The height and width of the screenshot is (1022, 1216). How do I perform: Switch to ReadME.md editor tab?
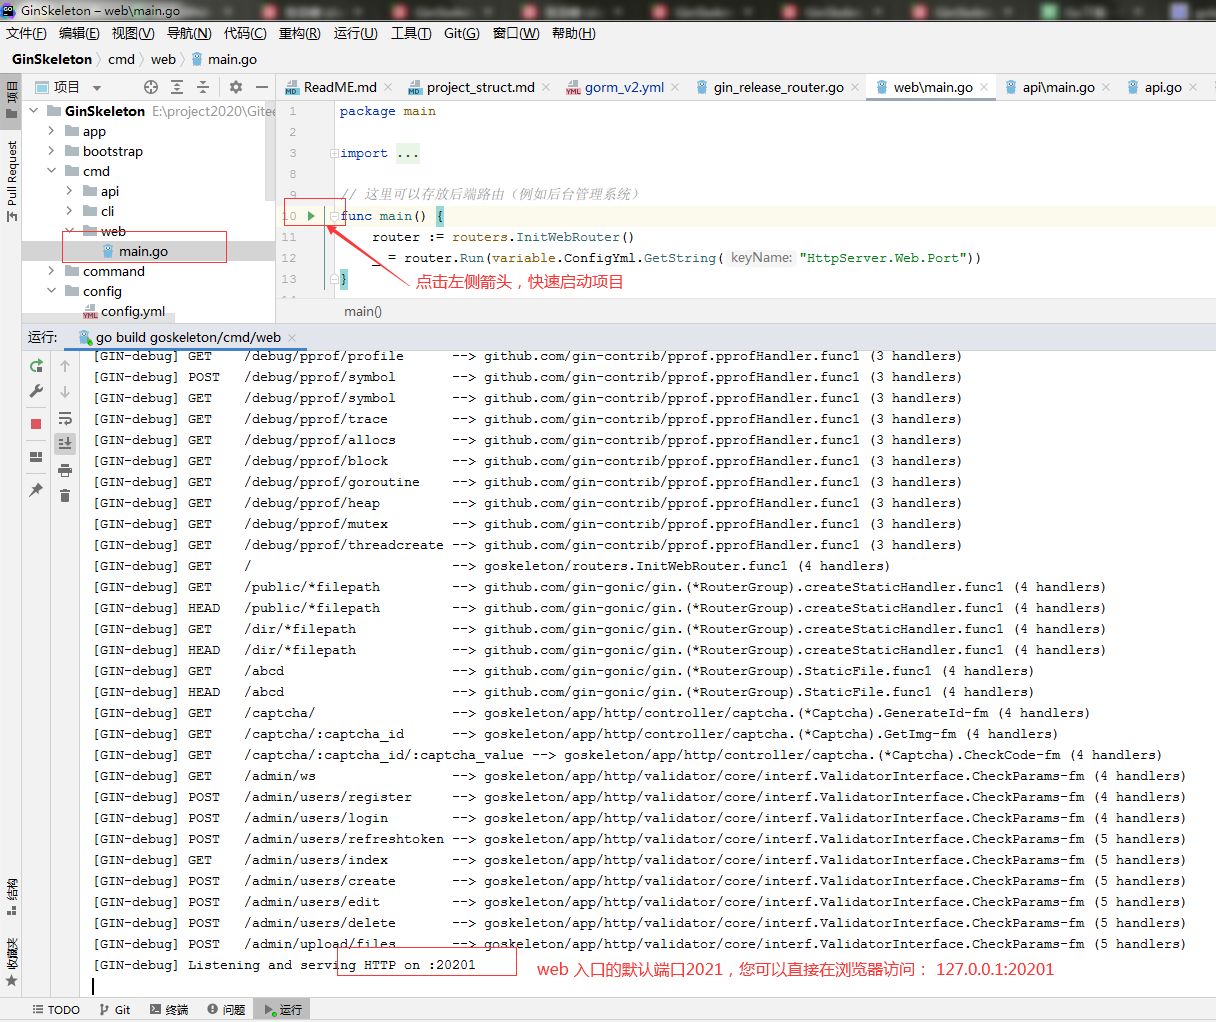pos(340,87)
